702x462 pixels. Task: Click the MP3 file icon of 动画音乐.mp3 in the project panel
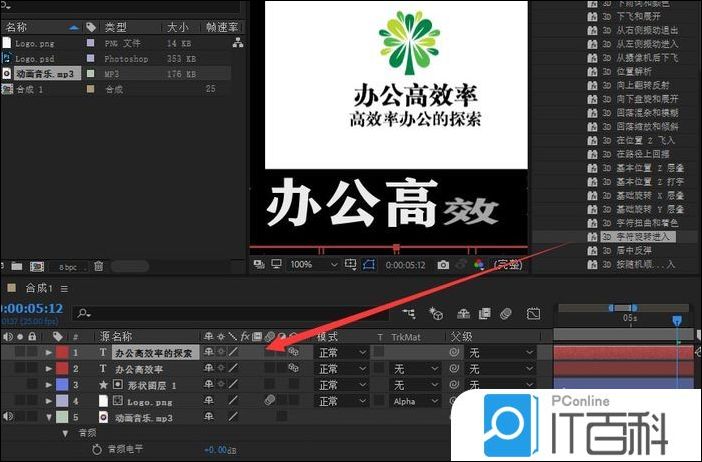[x=6, y=73]
